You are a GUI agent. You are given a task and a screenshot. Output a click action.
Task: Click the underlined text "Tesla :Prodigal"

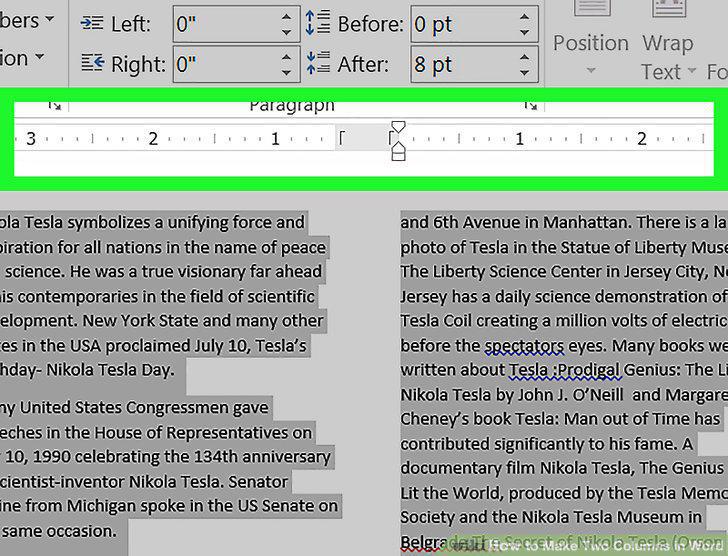565,370
